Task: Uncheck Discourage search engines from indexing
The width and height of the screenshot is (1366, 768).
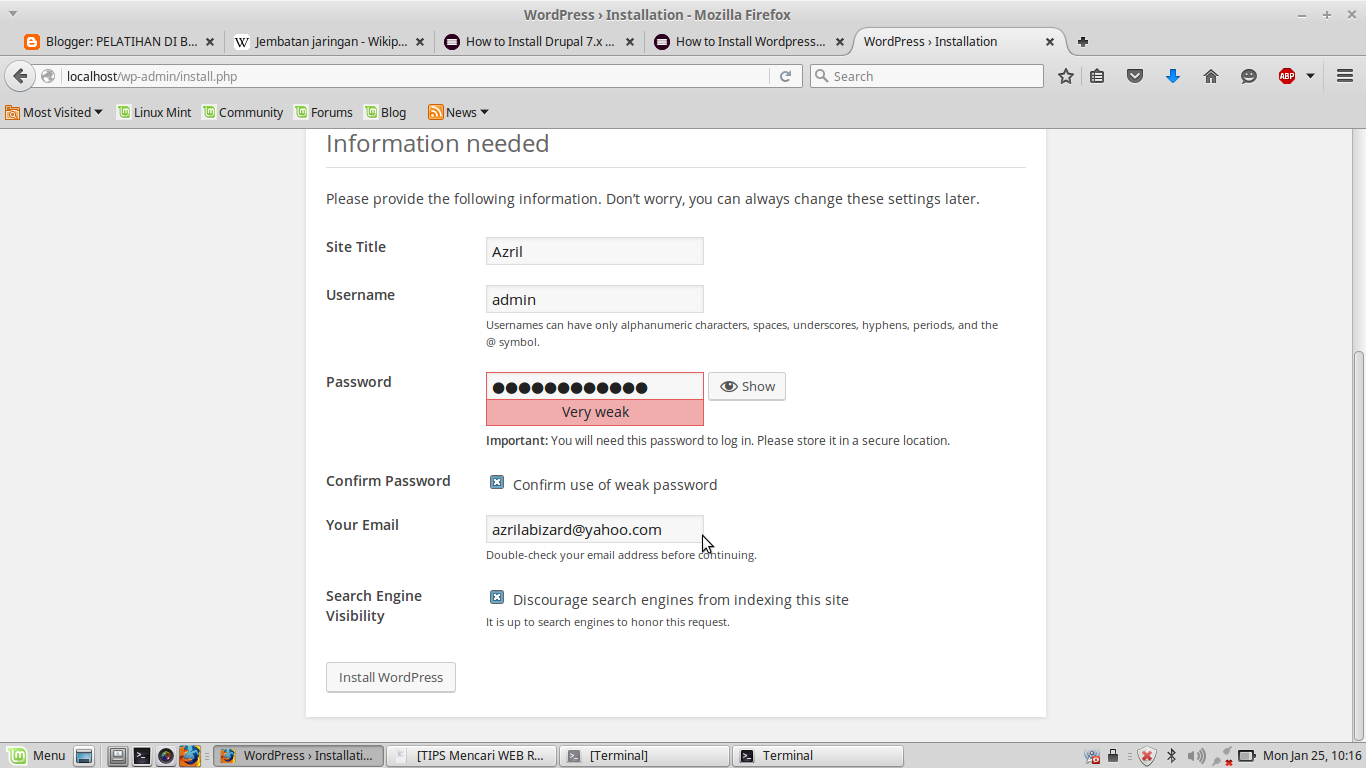Action: point(497,598)
